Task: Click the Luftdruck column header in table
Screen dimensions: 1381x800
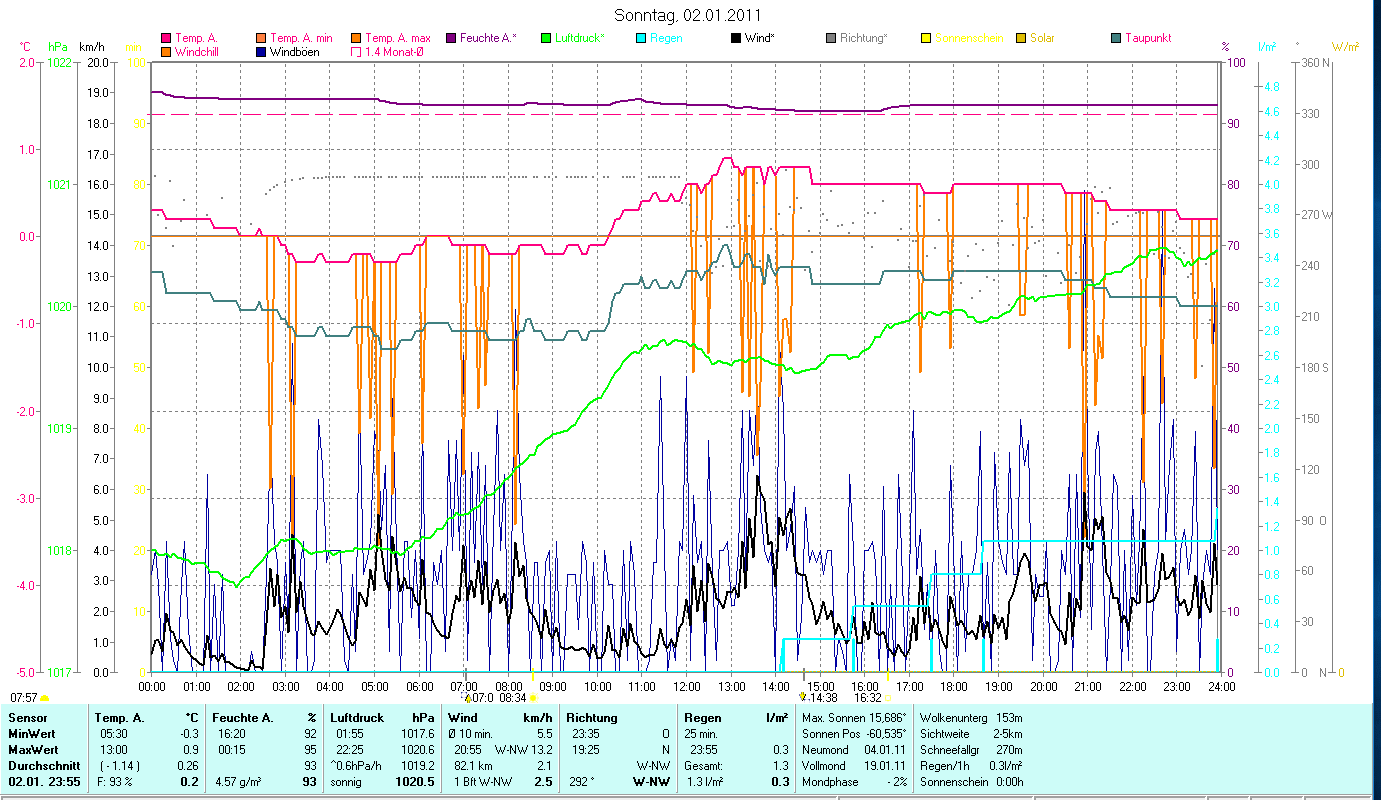Action: point(358,718)
